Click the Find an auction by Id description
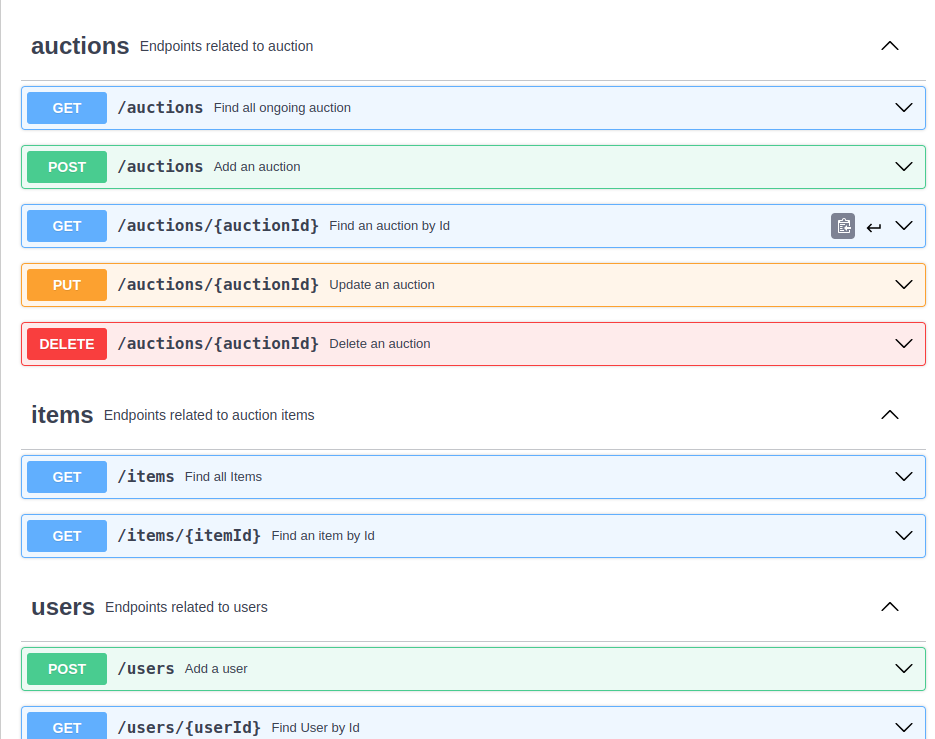This screenshot has width=935, height=739. click(x=389, y=226)
